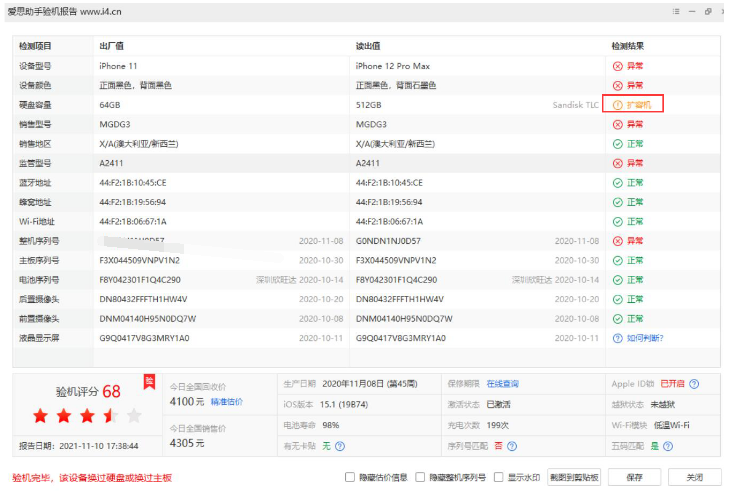729x495 pixels.
Task: Click the normal check icon for 销售地区
Action: point(617,144)
